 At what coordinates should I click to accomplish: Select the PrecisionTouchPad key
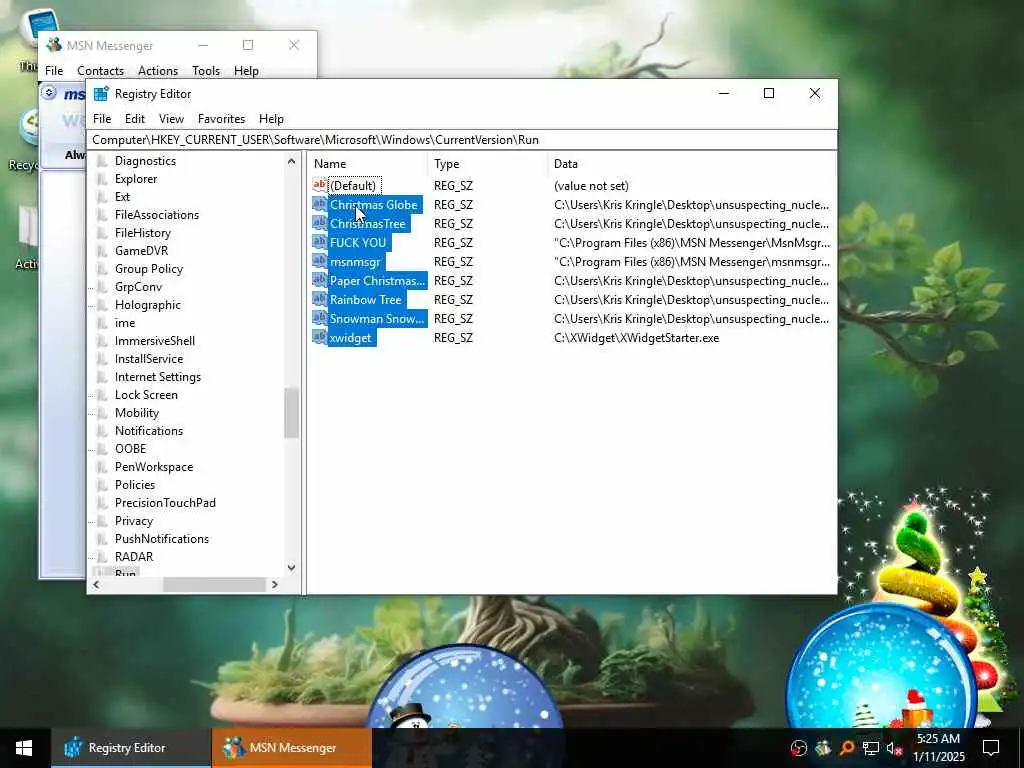click(x=165, y=503)
